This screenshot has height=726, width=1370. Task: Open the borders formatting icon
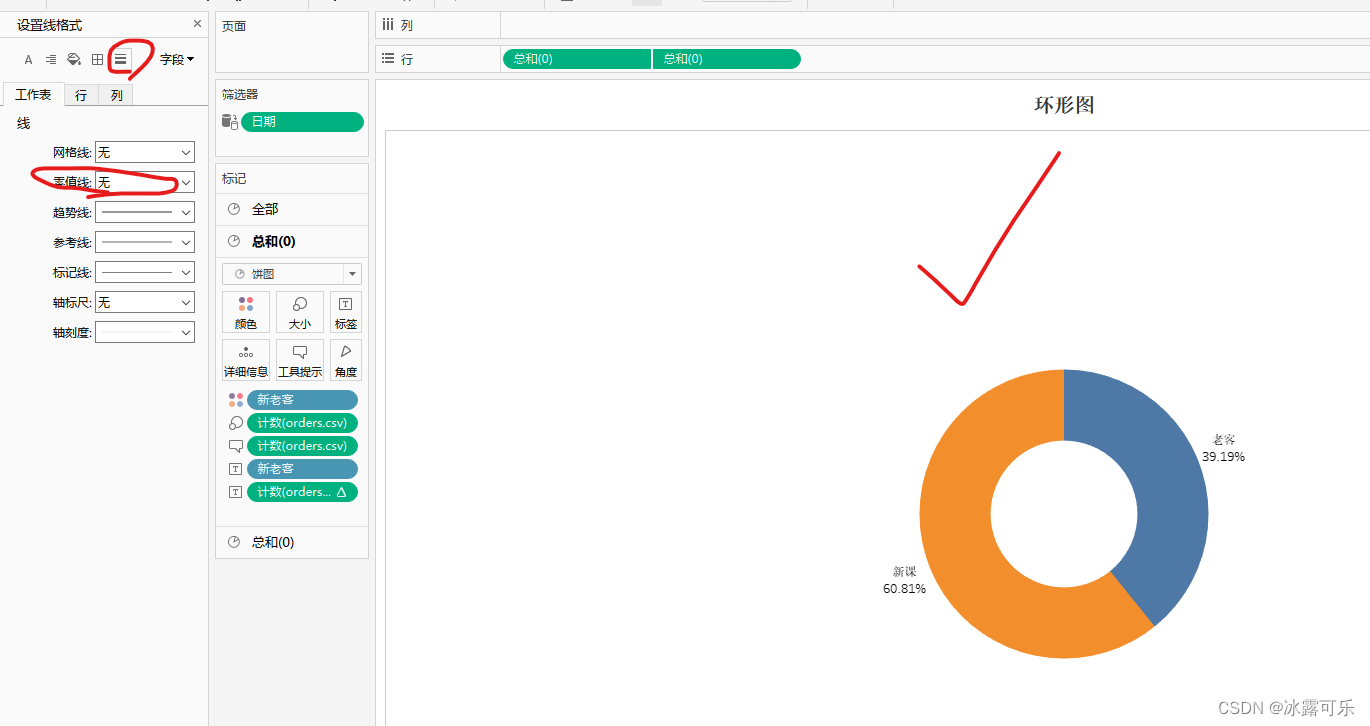point(97,60)
